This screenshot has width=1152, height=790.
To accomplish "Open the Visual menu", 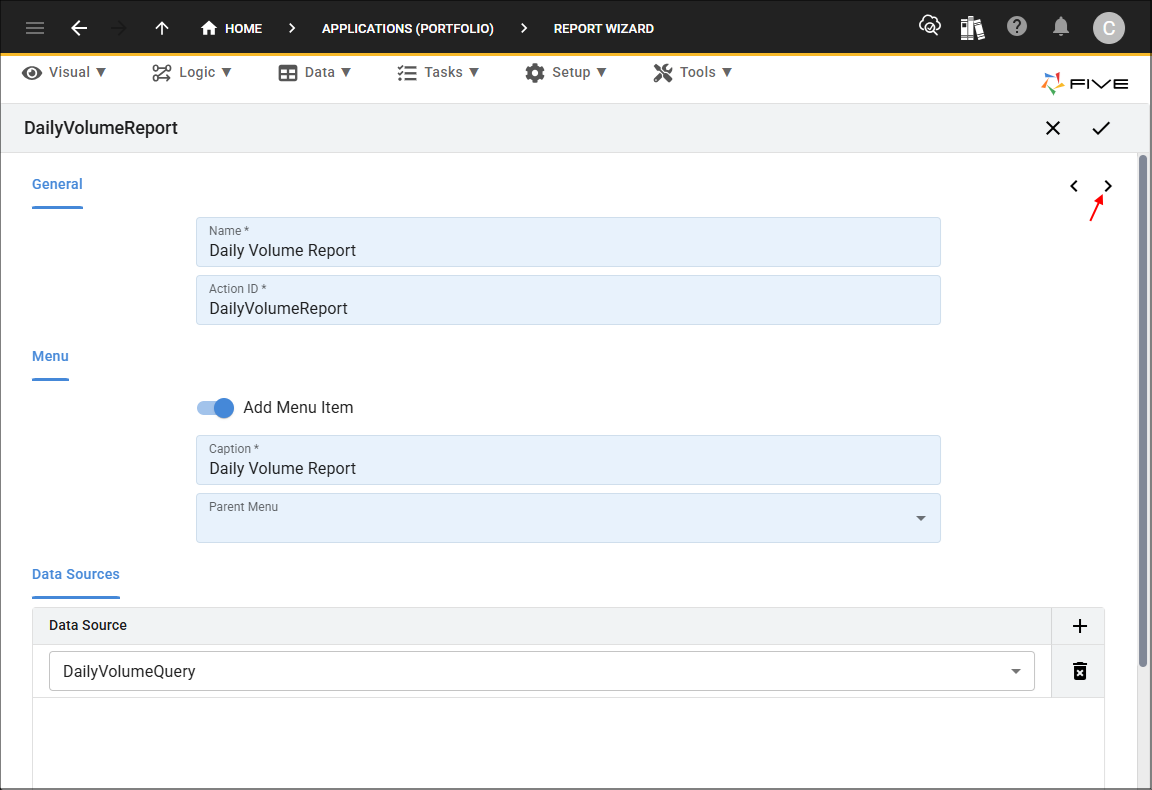I will [x=64, y=72].
